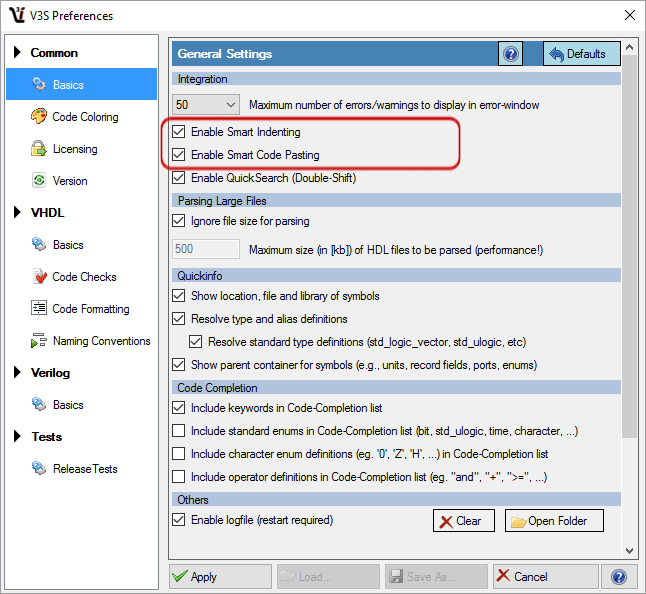Toggle Enable logfile (restart required) checkbox
The height and width of the screenshot is (594, 646).
coord(178,520)
